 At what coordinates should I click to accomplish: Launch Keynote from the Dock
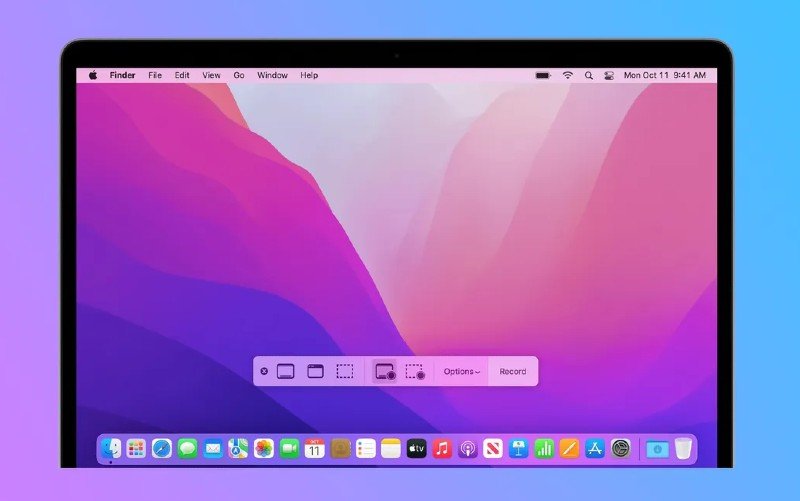pos(518,448)
